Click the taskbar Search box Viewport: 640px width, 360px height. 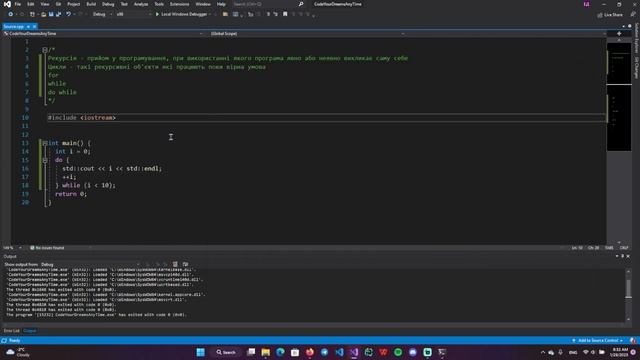point(226,352)
